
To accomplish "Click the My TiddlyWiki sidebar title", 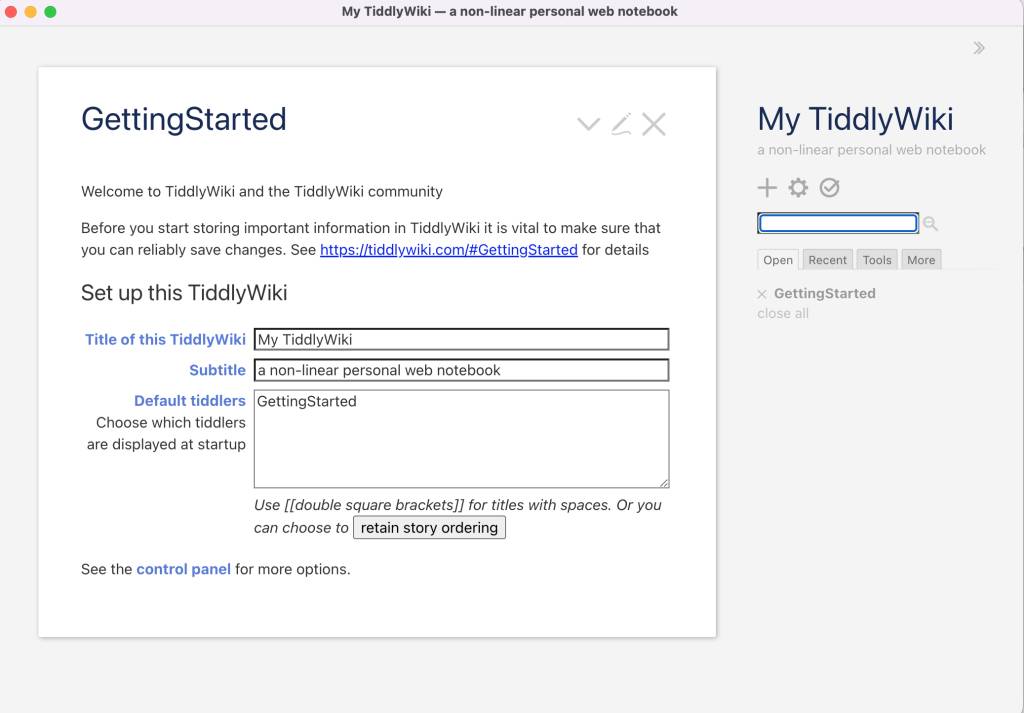I will coord(856,119).
